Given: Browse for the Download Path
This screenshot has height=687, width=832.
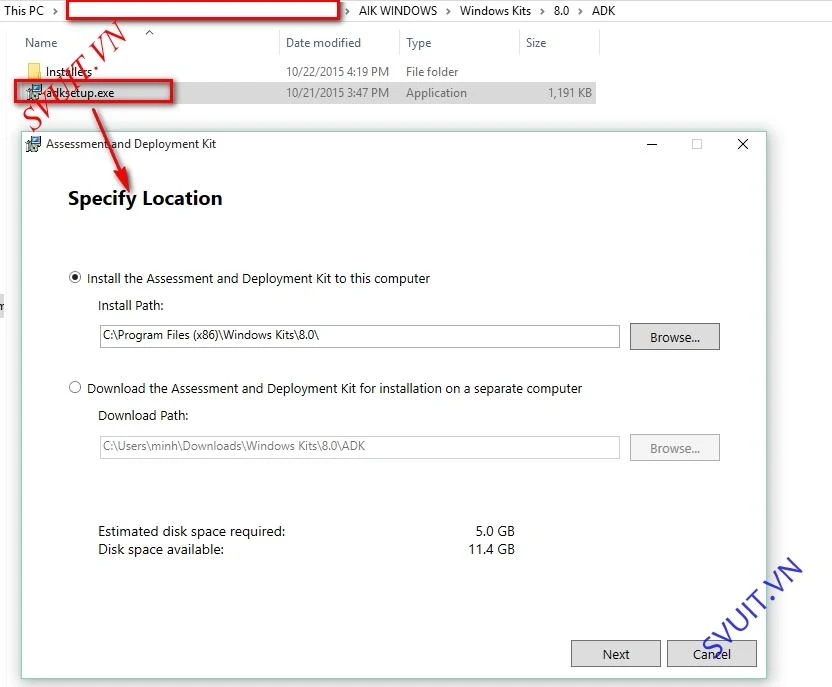Looking at the screenshot, I should click(674, 448).
